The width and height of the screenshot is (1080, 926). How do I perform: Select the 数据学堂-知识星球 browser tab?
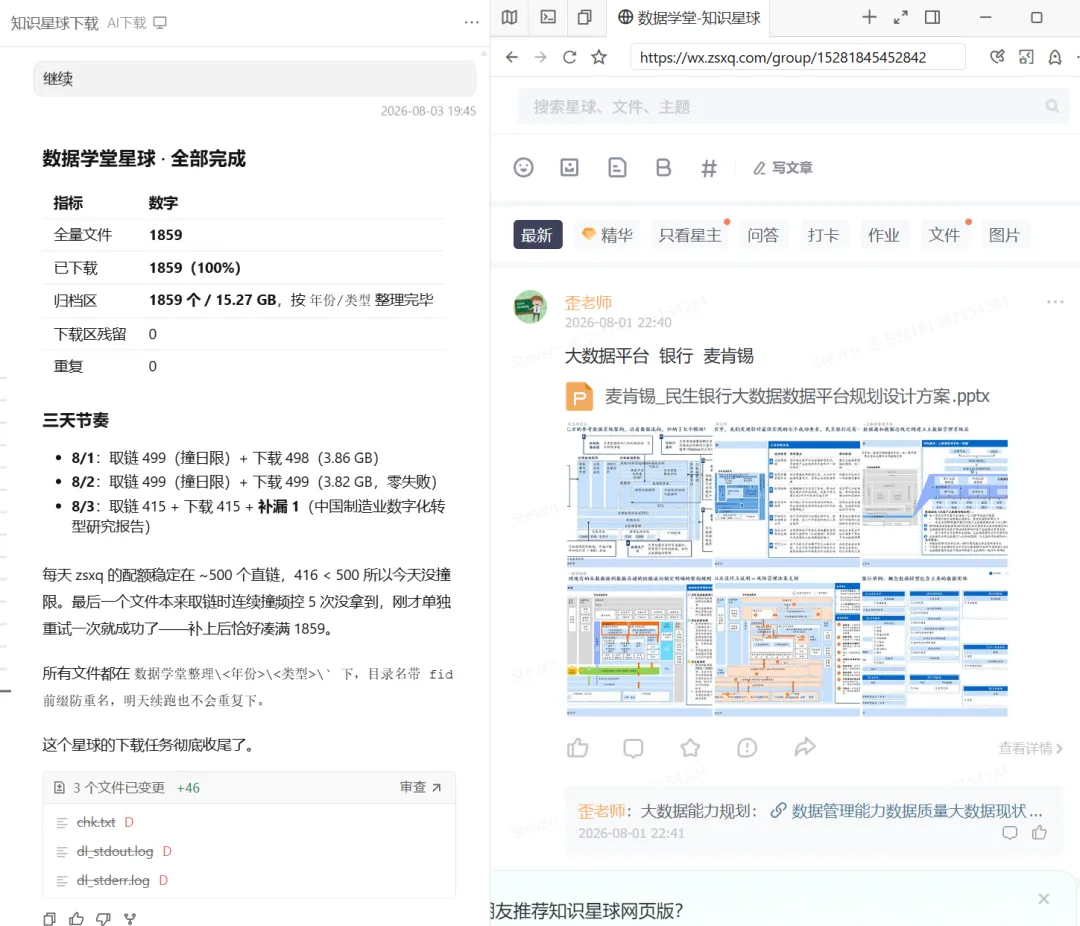(x=689, y=17)
